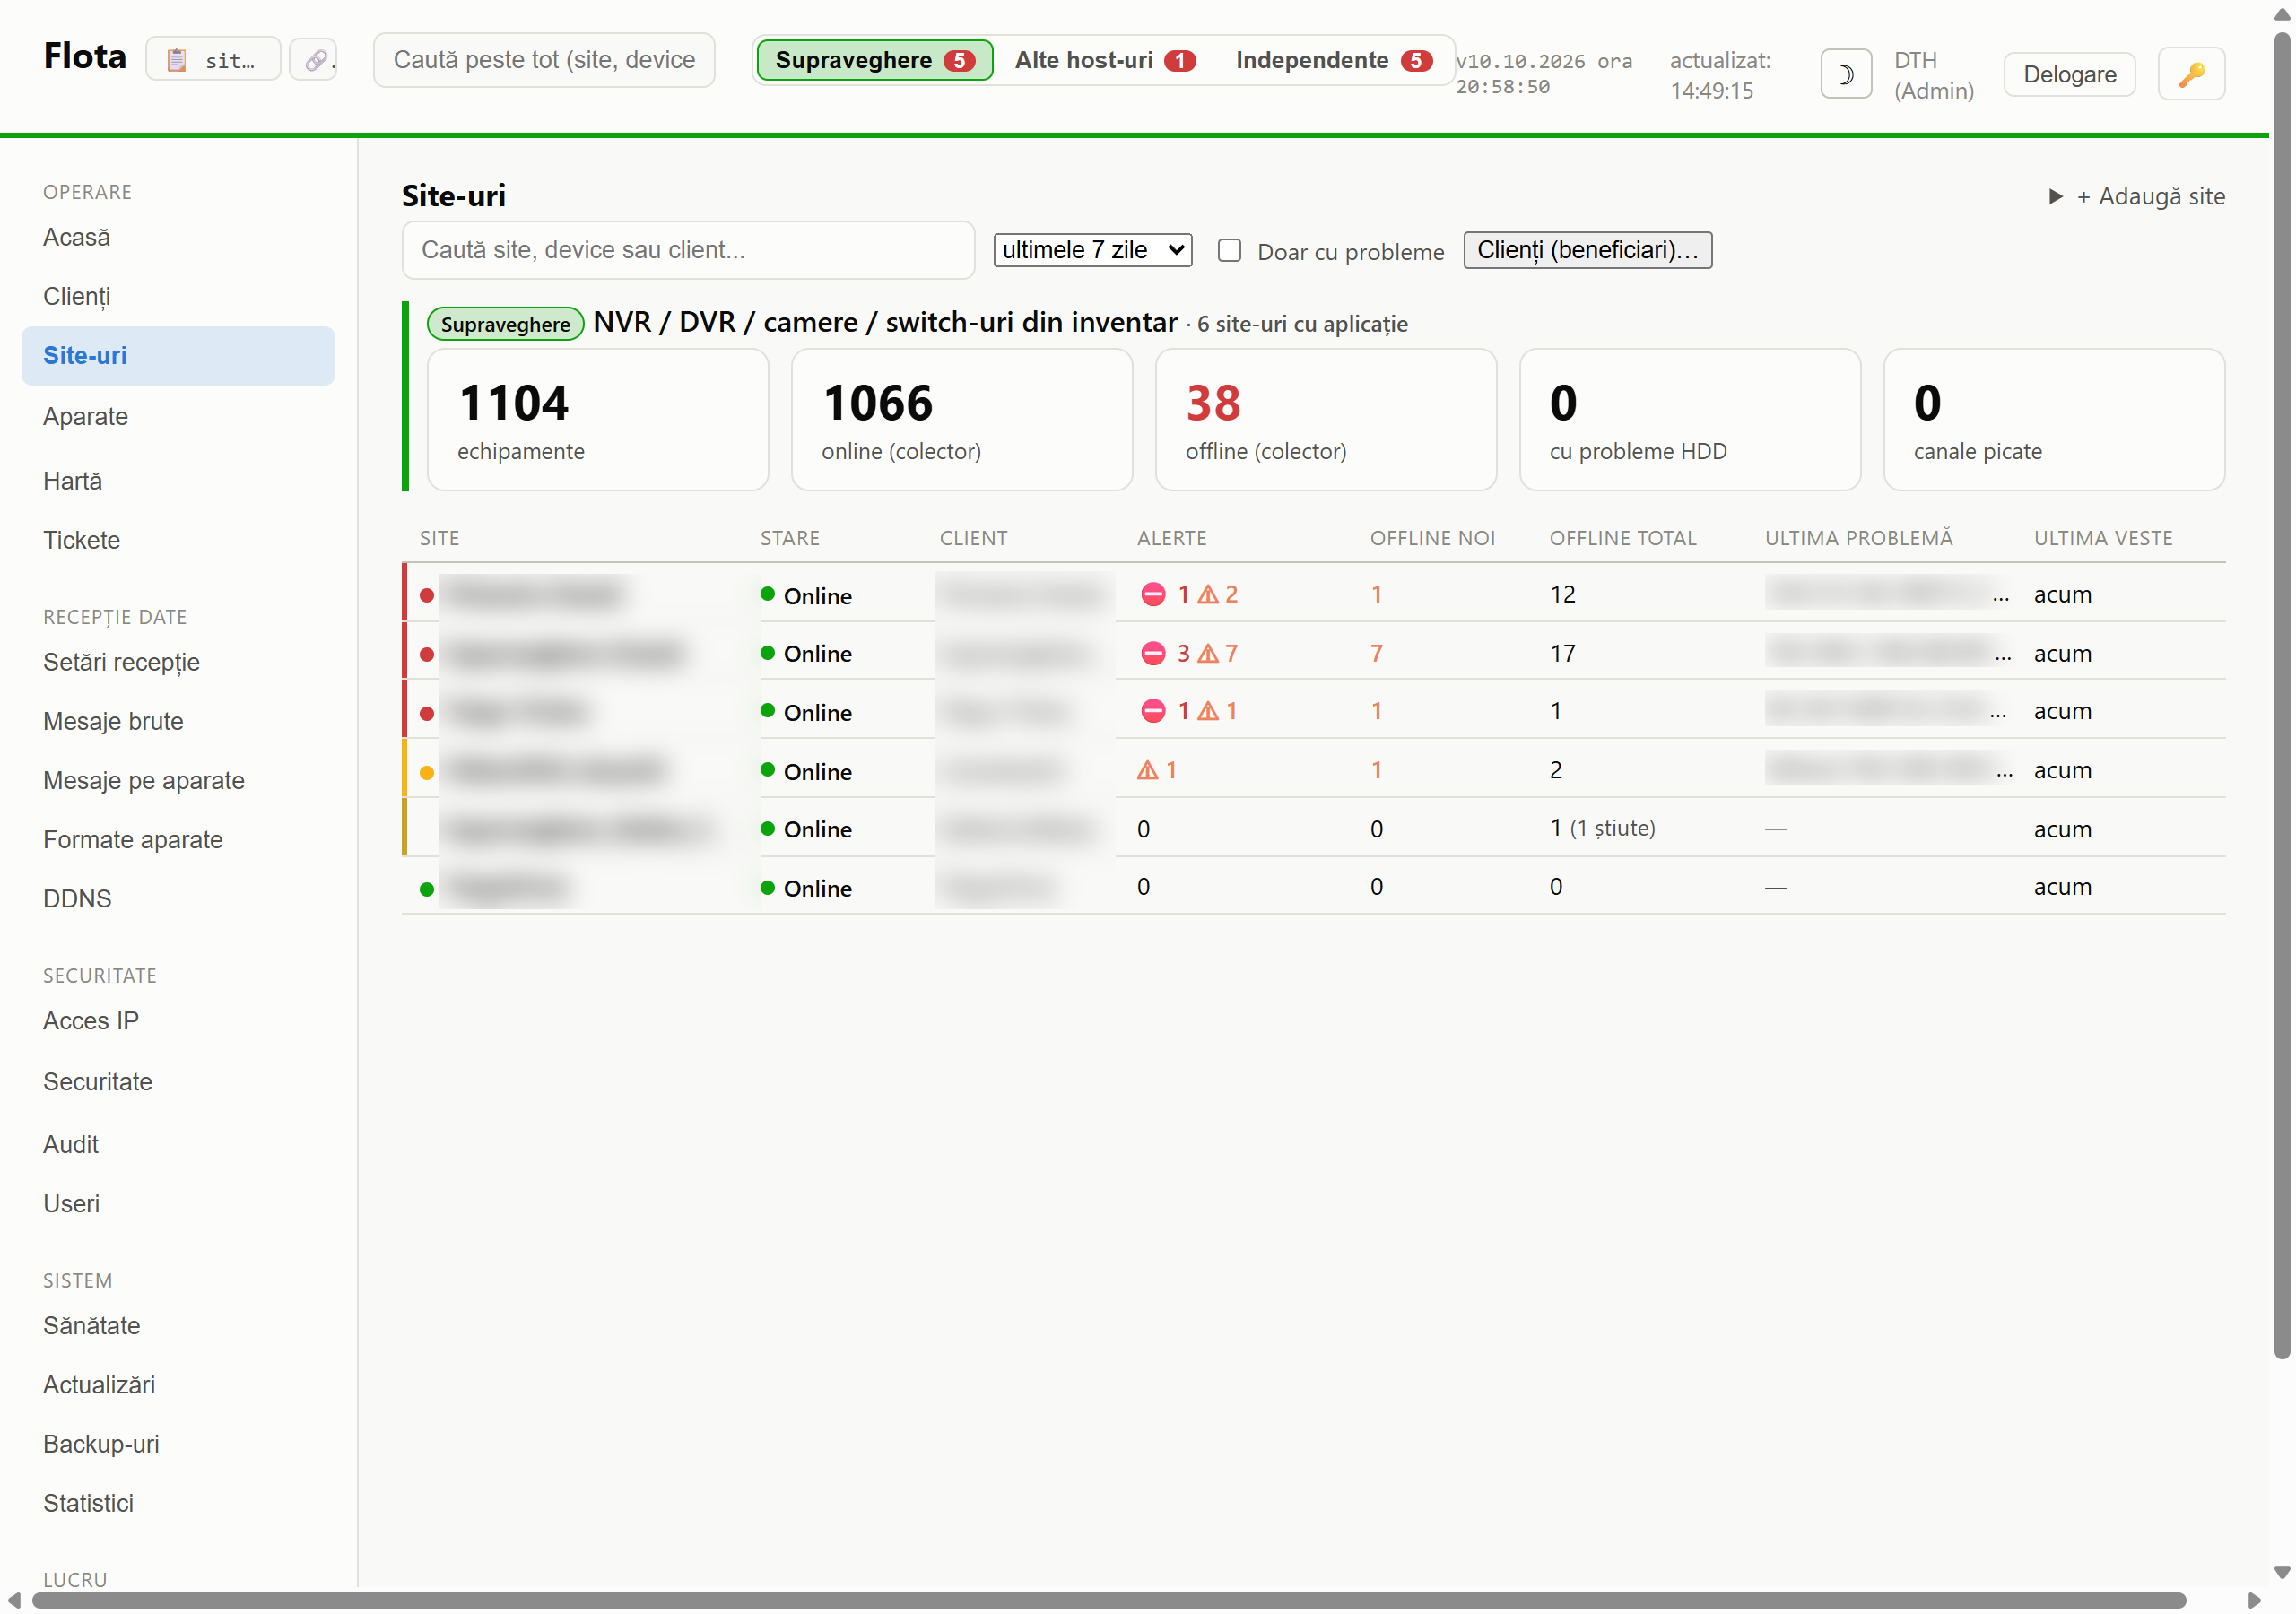This screenshot has width=2296, height=1614.
Task: Click the '1104 echipamente' card
Action: click(597, 420)
